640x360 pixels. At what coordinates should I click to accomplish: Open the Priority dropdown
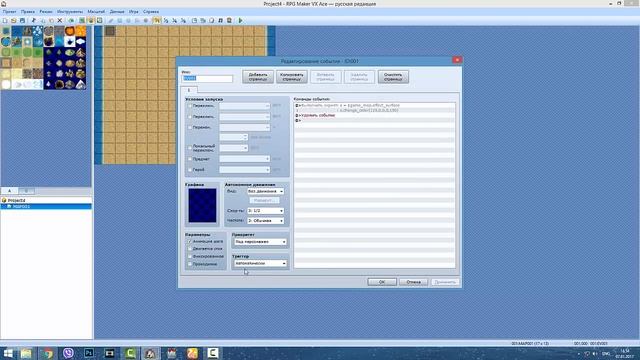[x=260, y=242]
